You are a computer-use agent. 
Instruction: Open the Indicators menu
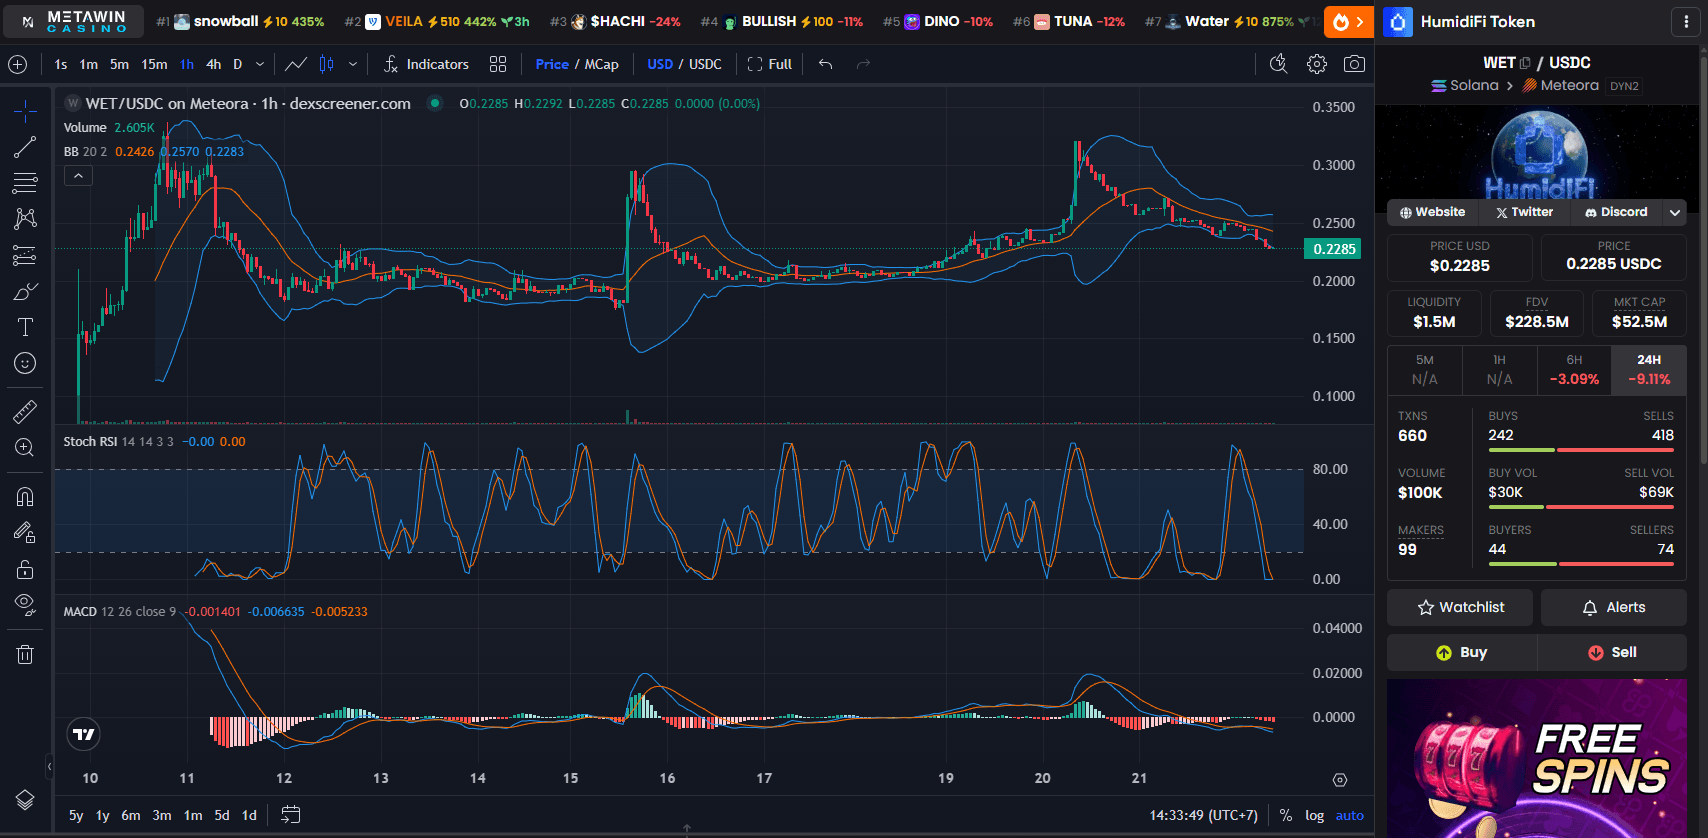(x=426, y=64)
